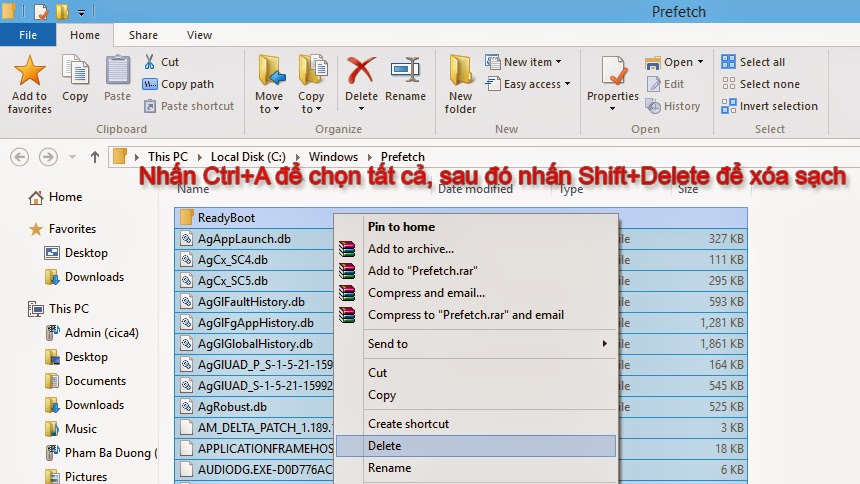
Task: Open the ribbon Delete dropdown arrow
Action: click(x=361, y=109)
